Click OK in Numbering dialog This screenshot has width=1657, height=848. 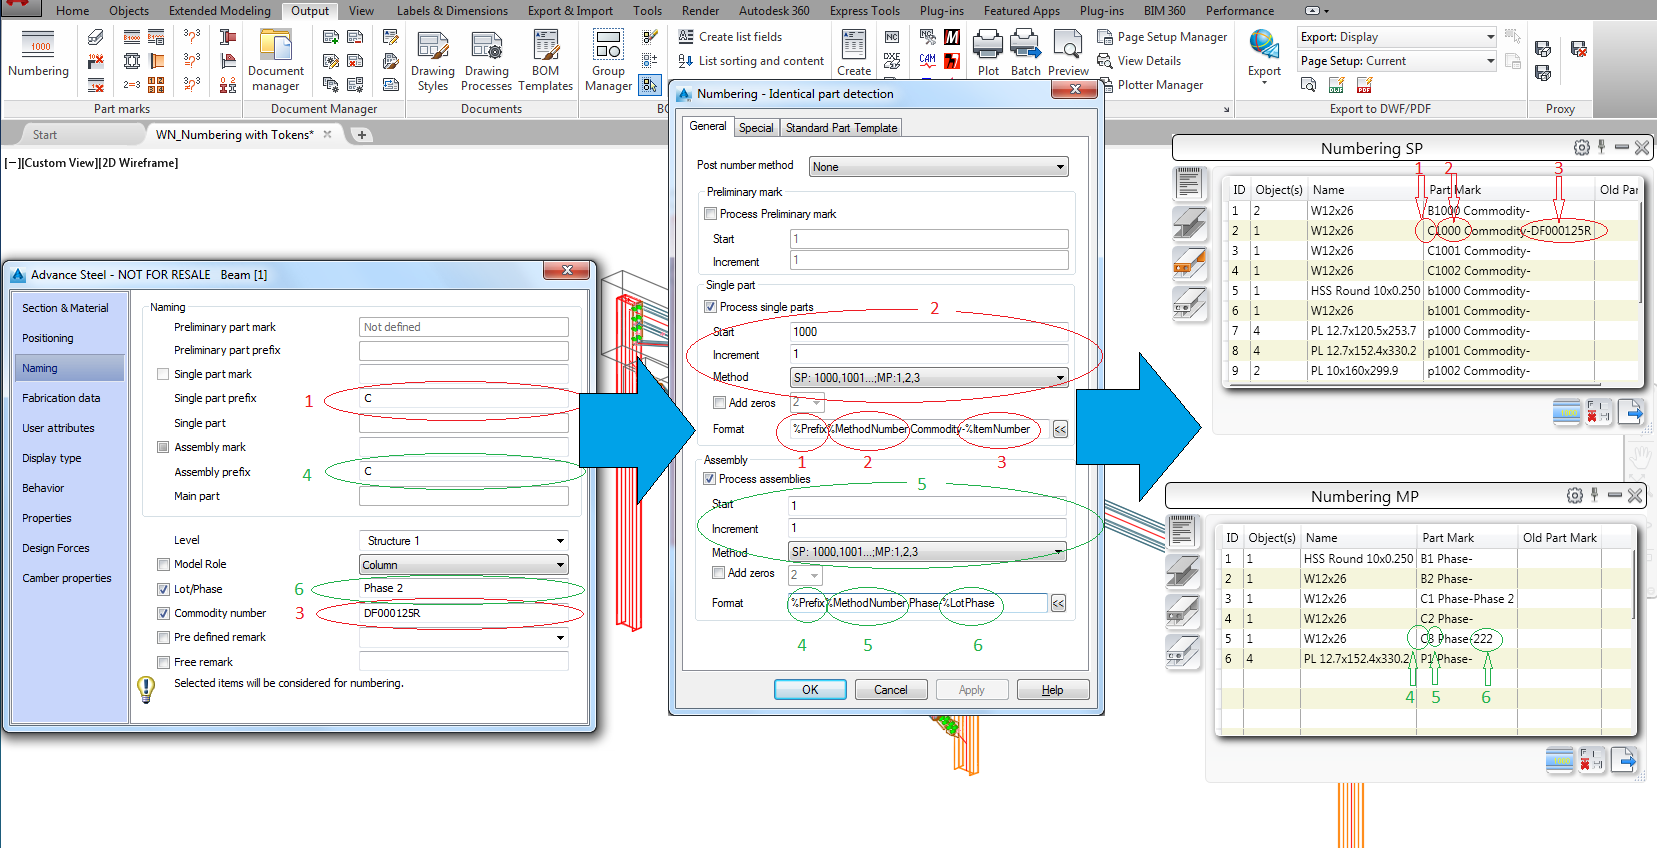[810, 690]
